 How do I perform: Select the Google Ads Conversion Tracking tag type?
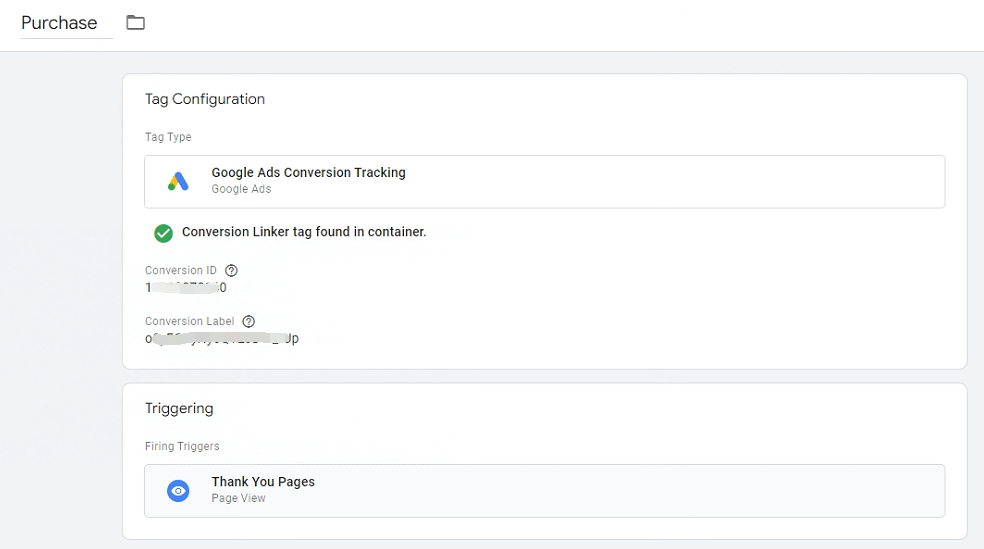[544, 181]
